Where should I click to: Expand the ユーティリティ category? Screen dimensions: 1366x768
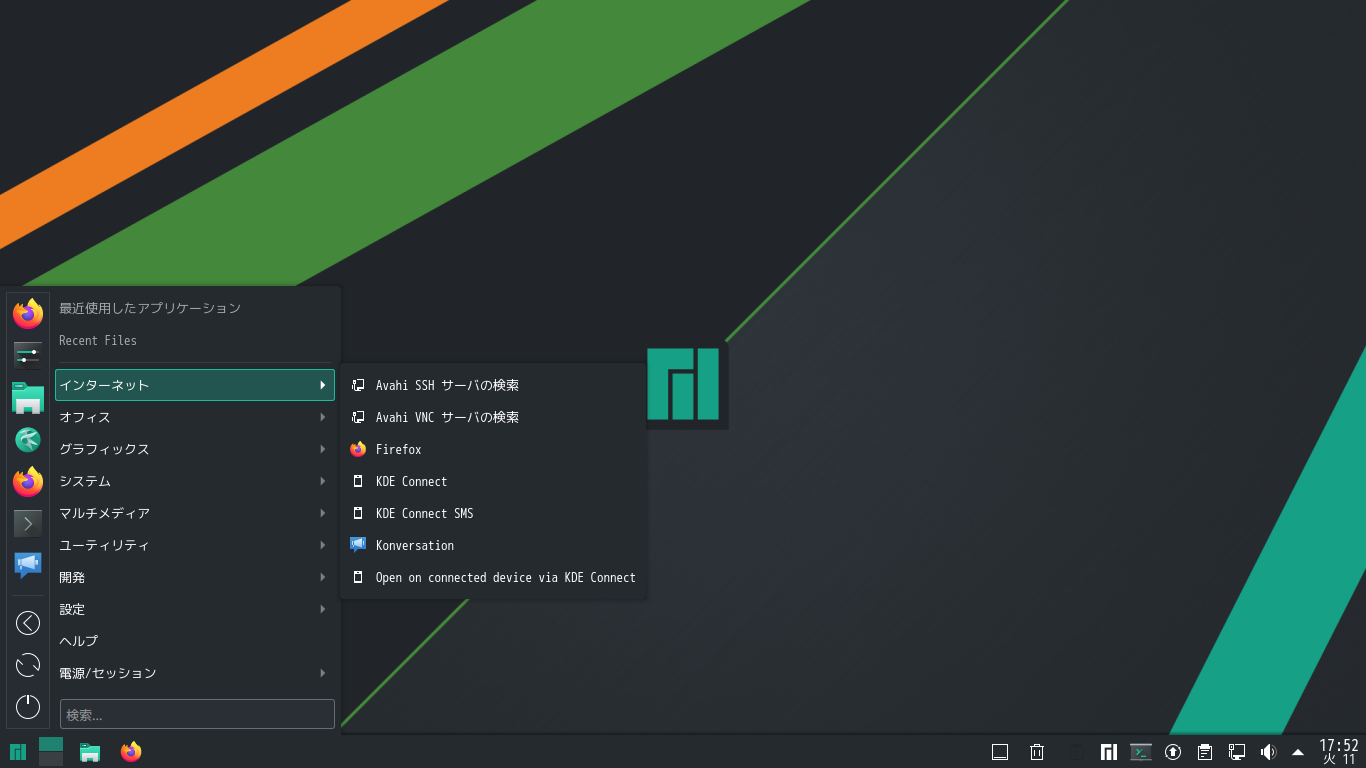195,545
